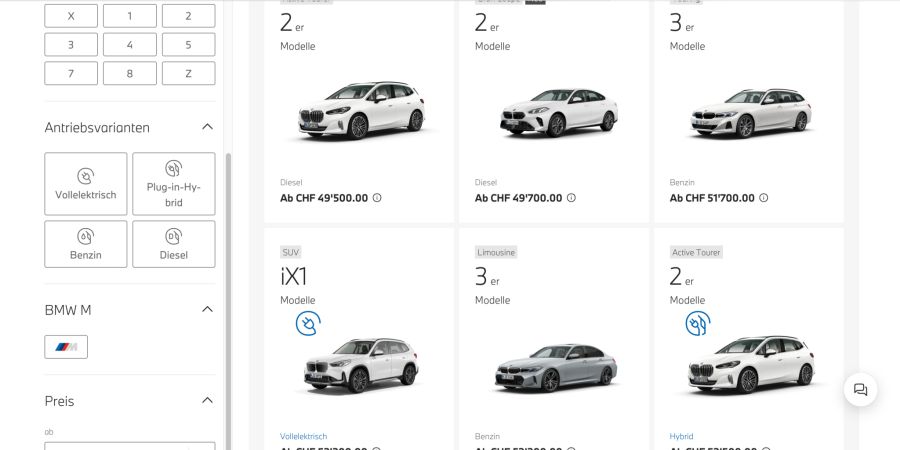This screenshot has width=900, height=450.
Task: Toggle Diesel drive filter
Action: tap(174, 244)
